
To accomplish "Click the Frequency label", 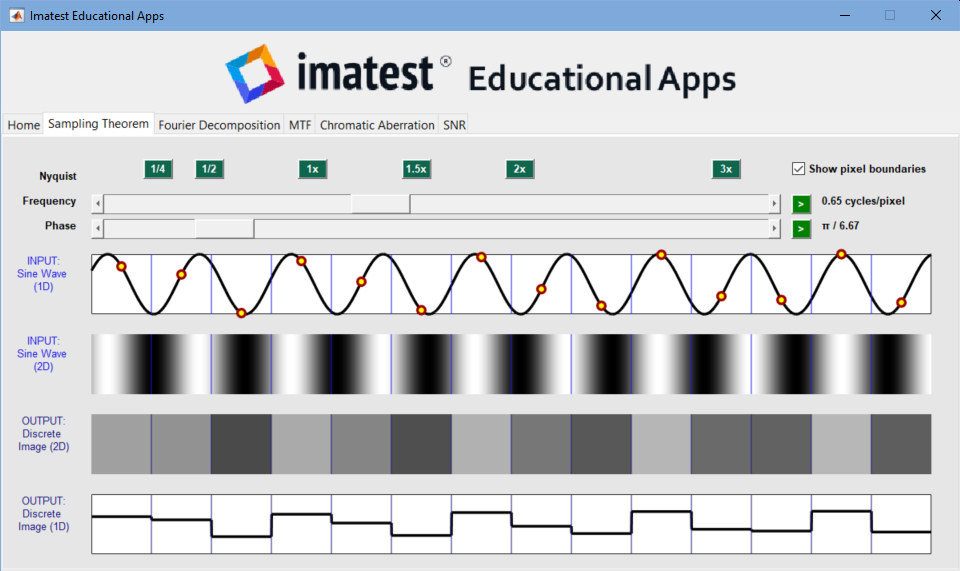I will pos(49,201).
